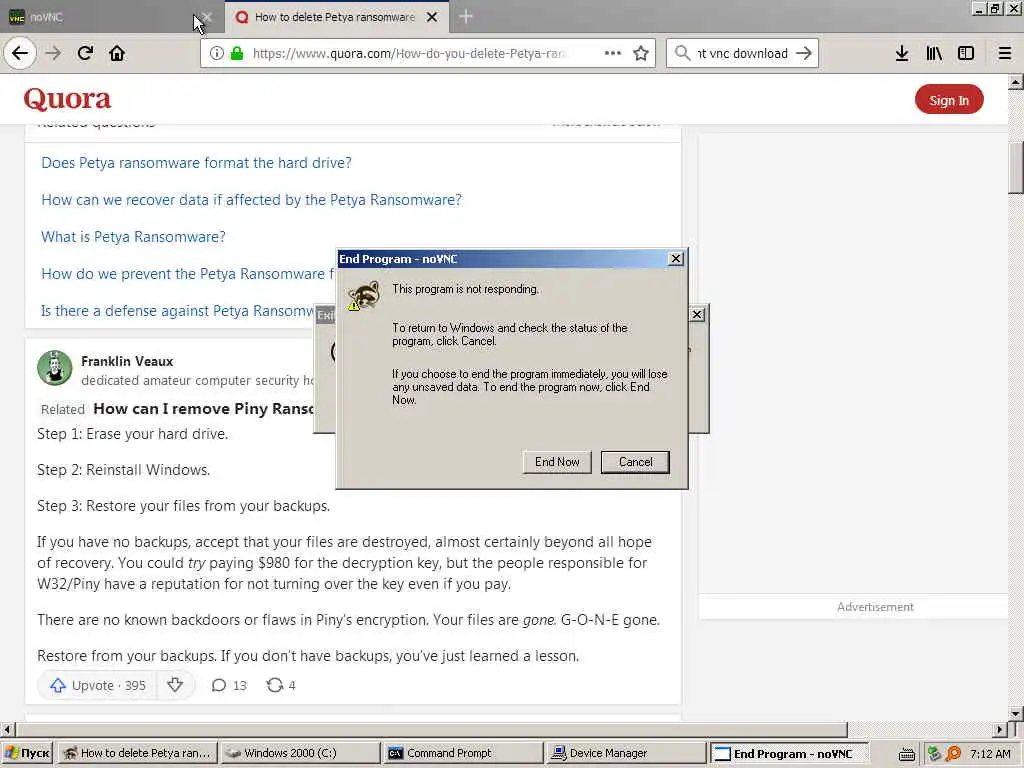Open 'Does Petya ransomware format the hard drive?'
Viewport: 1024px width, 768px height.
pos(196,163)
